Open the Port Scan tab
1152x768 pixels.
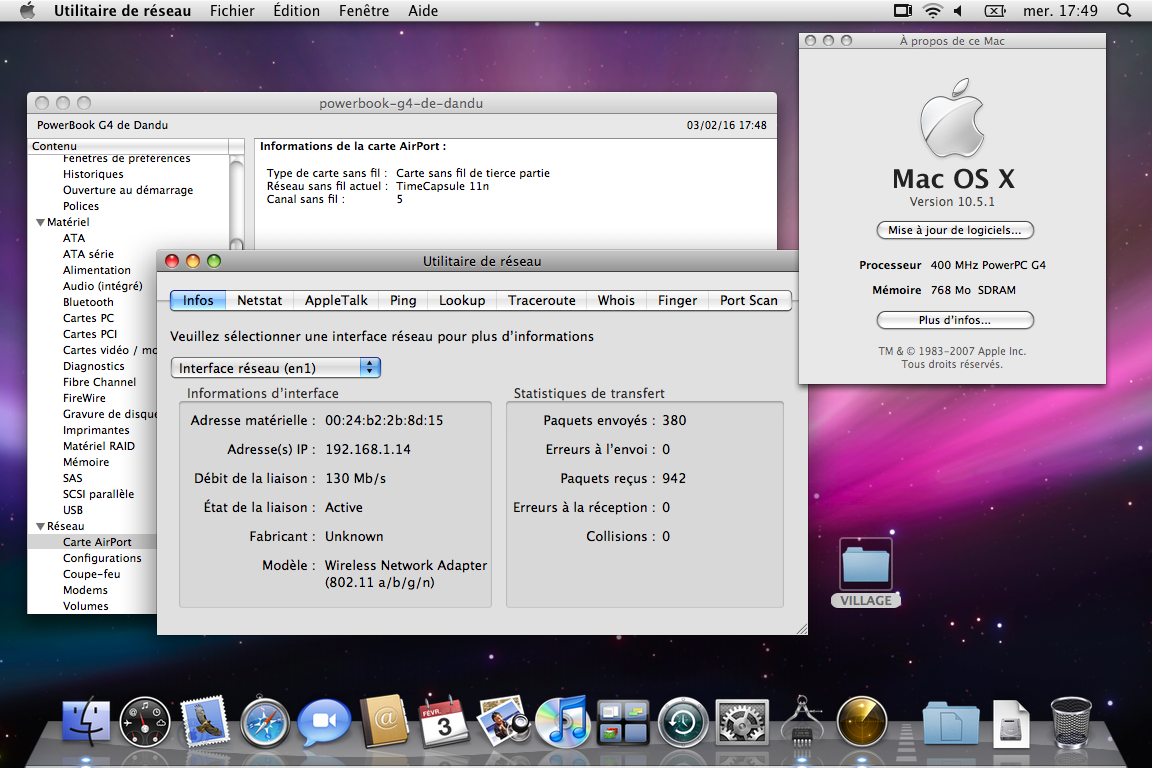(749, 301)
